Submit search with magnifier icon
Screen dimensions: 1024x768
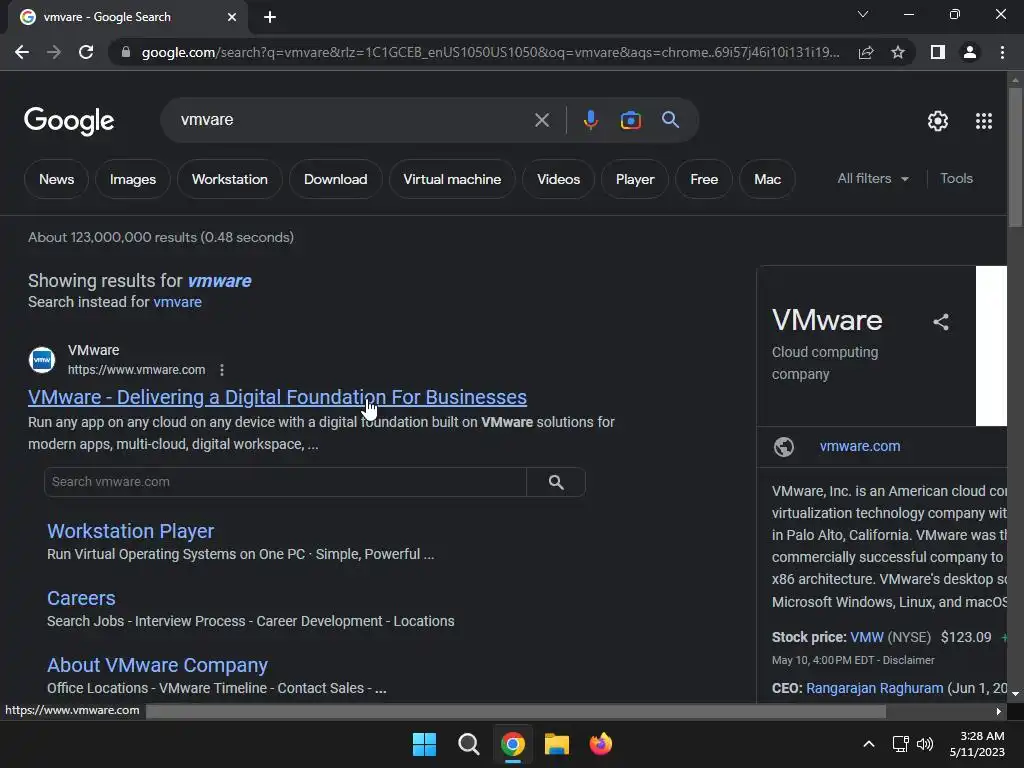pyautogui.click(x=670, y=120)
